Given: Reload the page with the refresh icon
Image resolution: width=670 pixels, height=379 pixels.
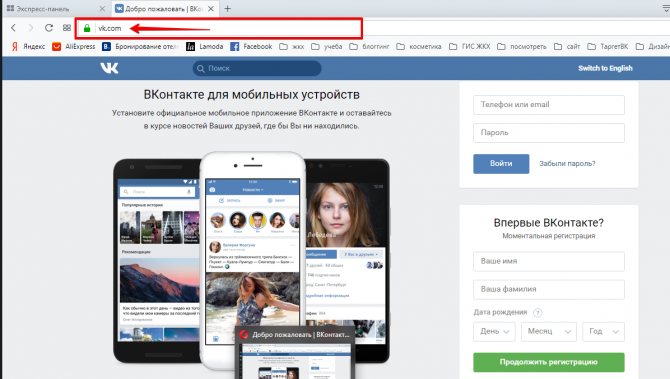Looking at the screenshot, I should (x=49, y=28).
